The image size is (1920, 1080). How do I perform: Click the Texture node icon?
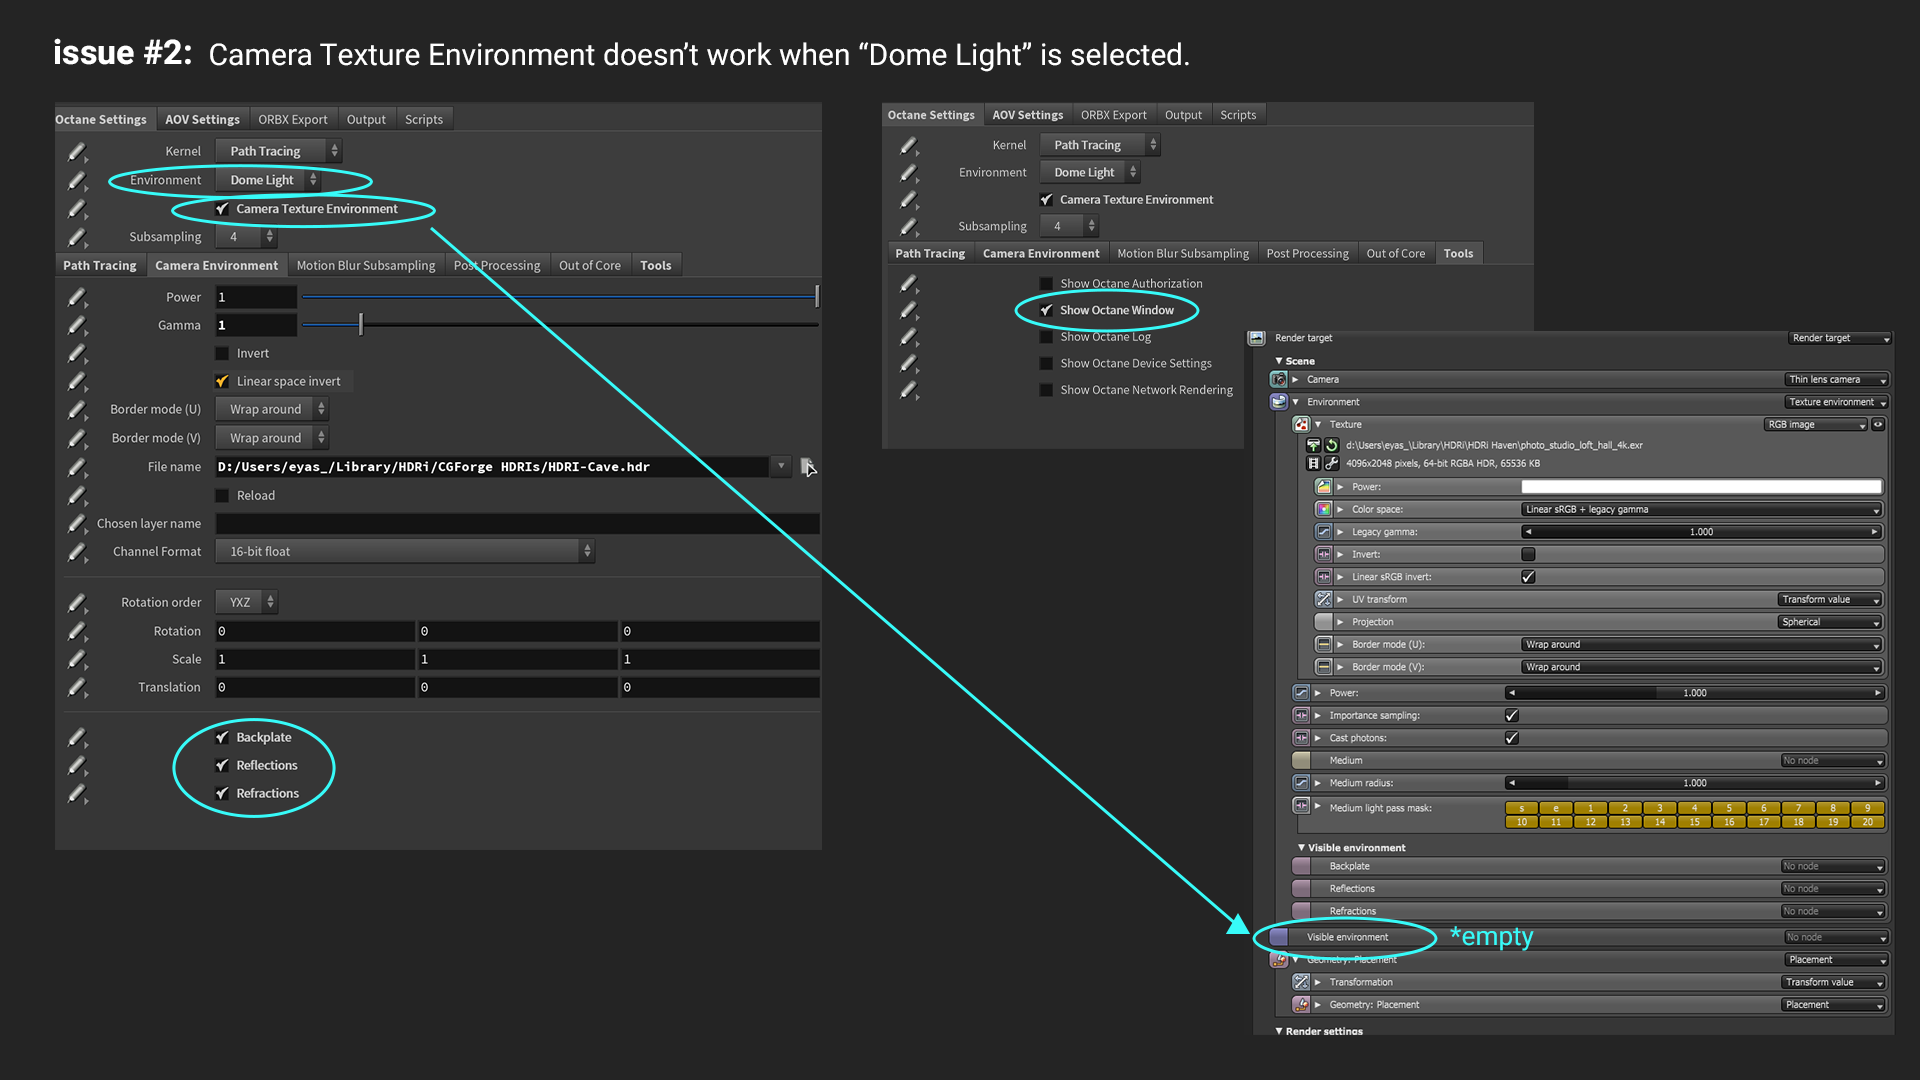point(1301,424)
